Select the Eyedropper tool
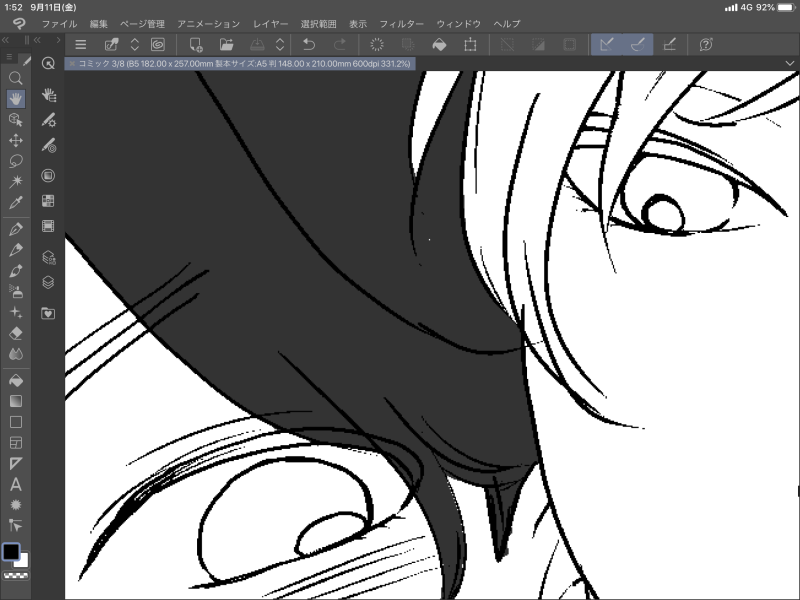The width and height of the screenshot is (800, 600). coord(16,203)
